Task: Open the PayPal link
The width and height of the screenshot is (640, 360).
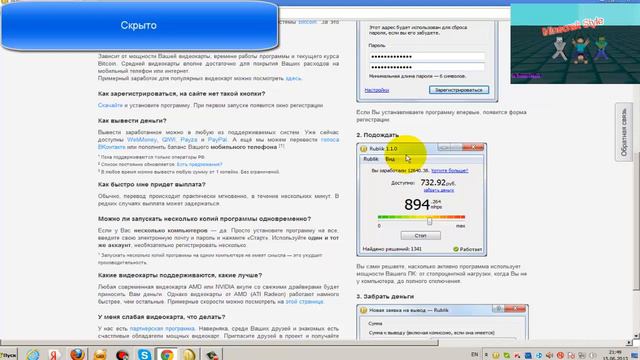Action: click(218, 140)
